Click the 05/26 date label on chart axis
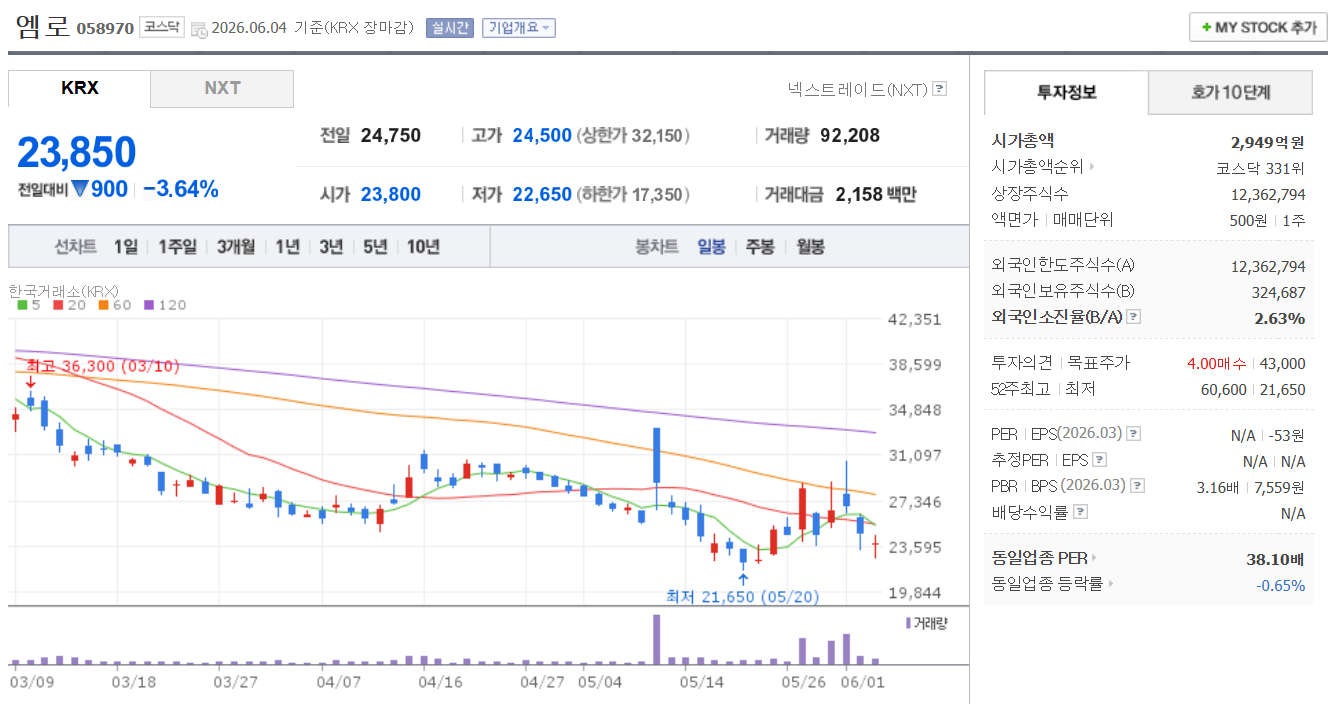The width and height of the screenshot is (1337, 704). pos(803,682)
